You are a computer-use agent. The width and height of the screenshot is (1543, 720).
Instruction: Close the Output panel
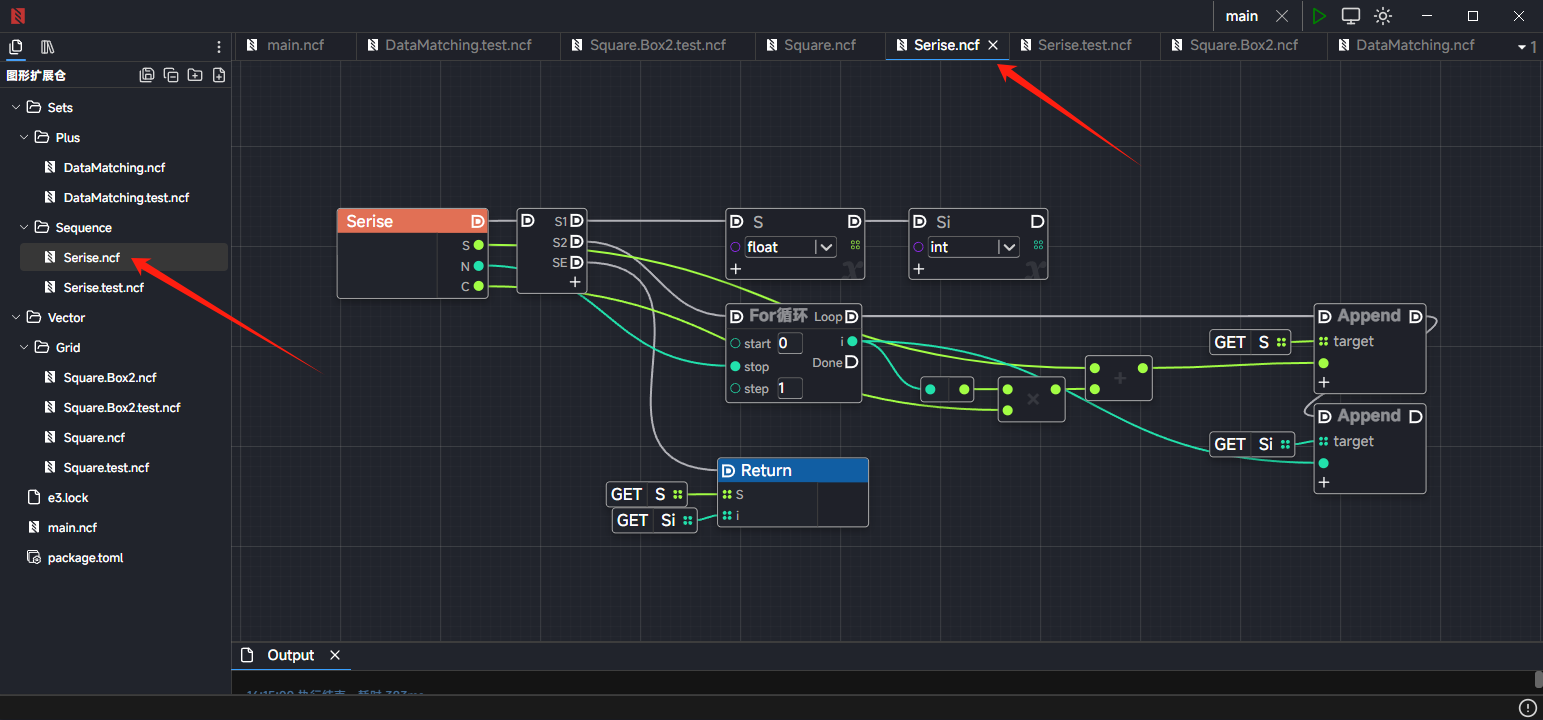335,655
